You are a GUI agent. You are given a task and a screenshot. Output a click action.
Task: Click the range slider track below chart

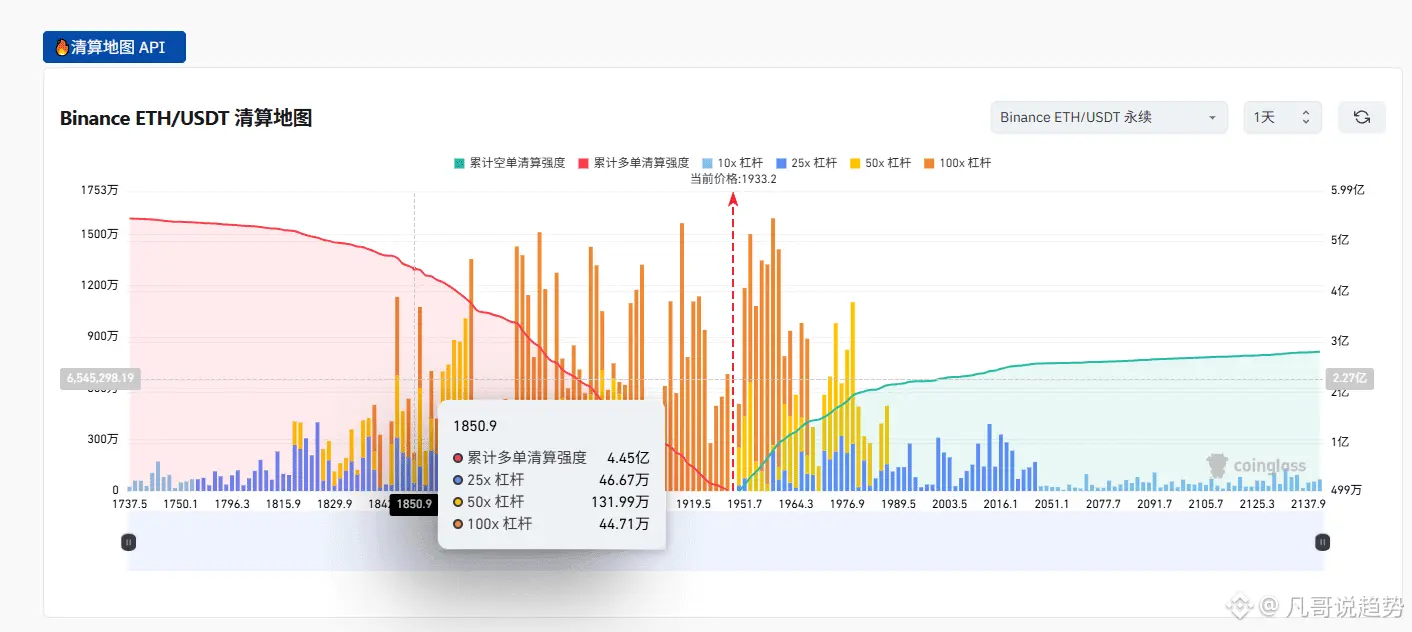coord(725,542)
